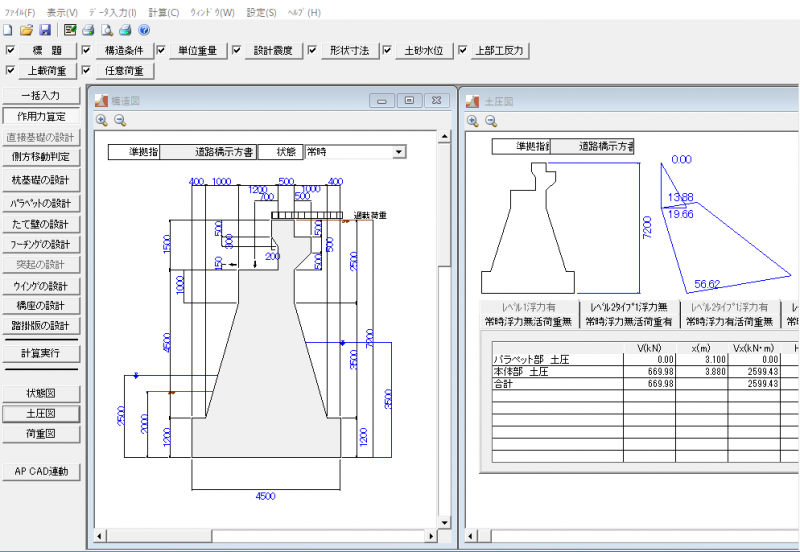Click the フーチングの設計 button

point(41,244)
